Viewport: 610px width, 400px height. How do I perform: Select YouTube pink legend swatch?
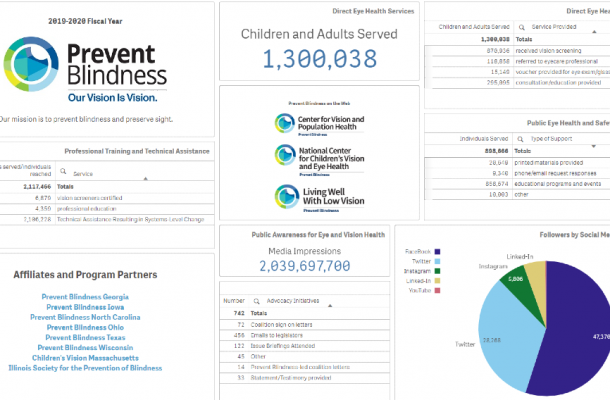pyautogui.click(x=437, y=290)
